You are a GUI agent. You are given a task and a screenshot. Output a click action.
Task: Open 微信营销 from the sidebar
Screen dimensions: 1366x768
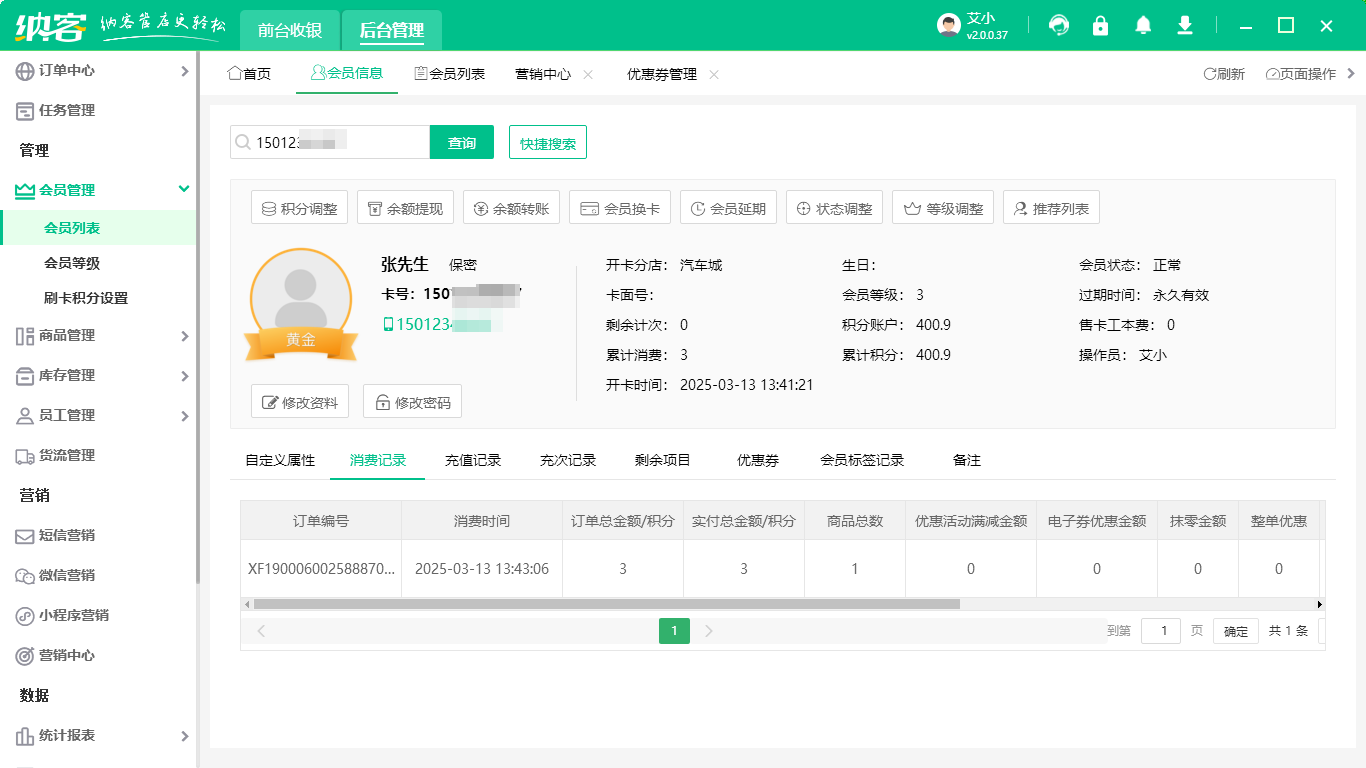point(70,576)
